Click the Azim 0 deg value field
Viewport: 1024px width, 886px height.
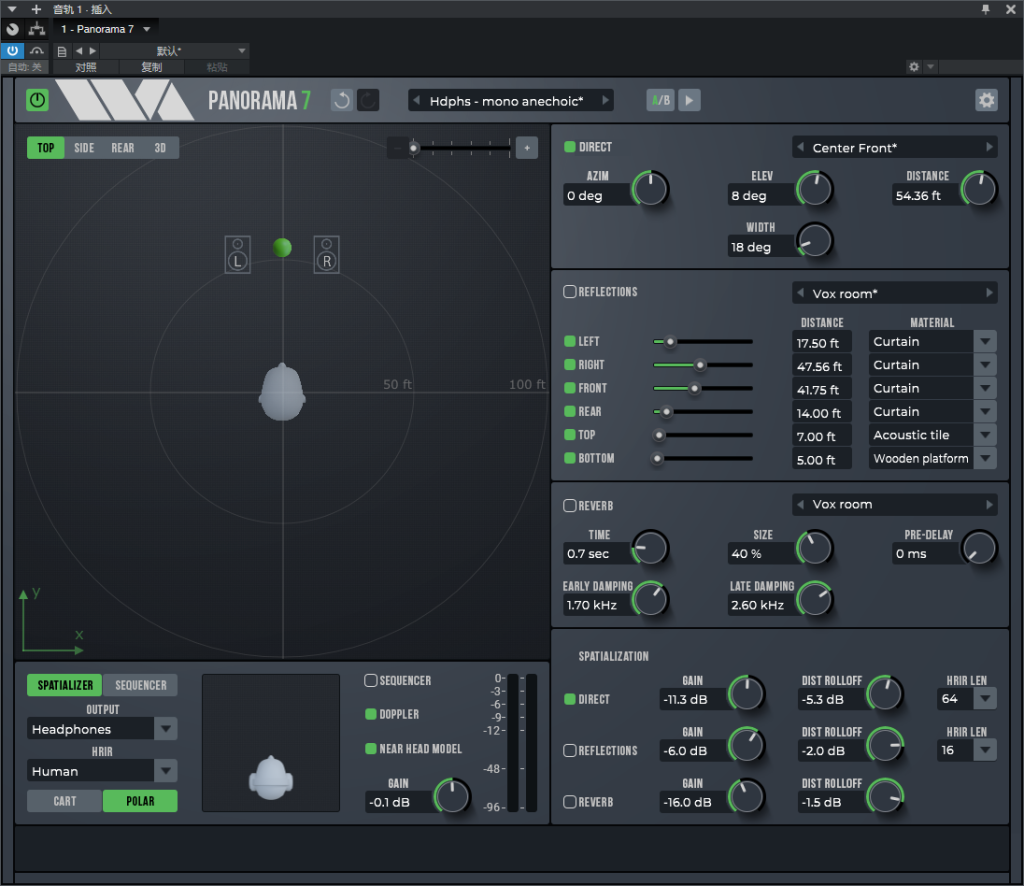tap(596, 195)
